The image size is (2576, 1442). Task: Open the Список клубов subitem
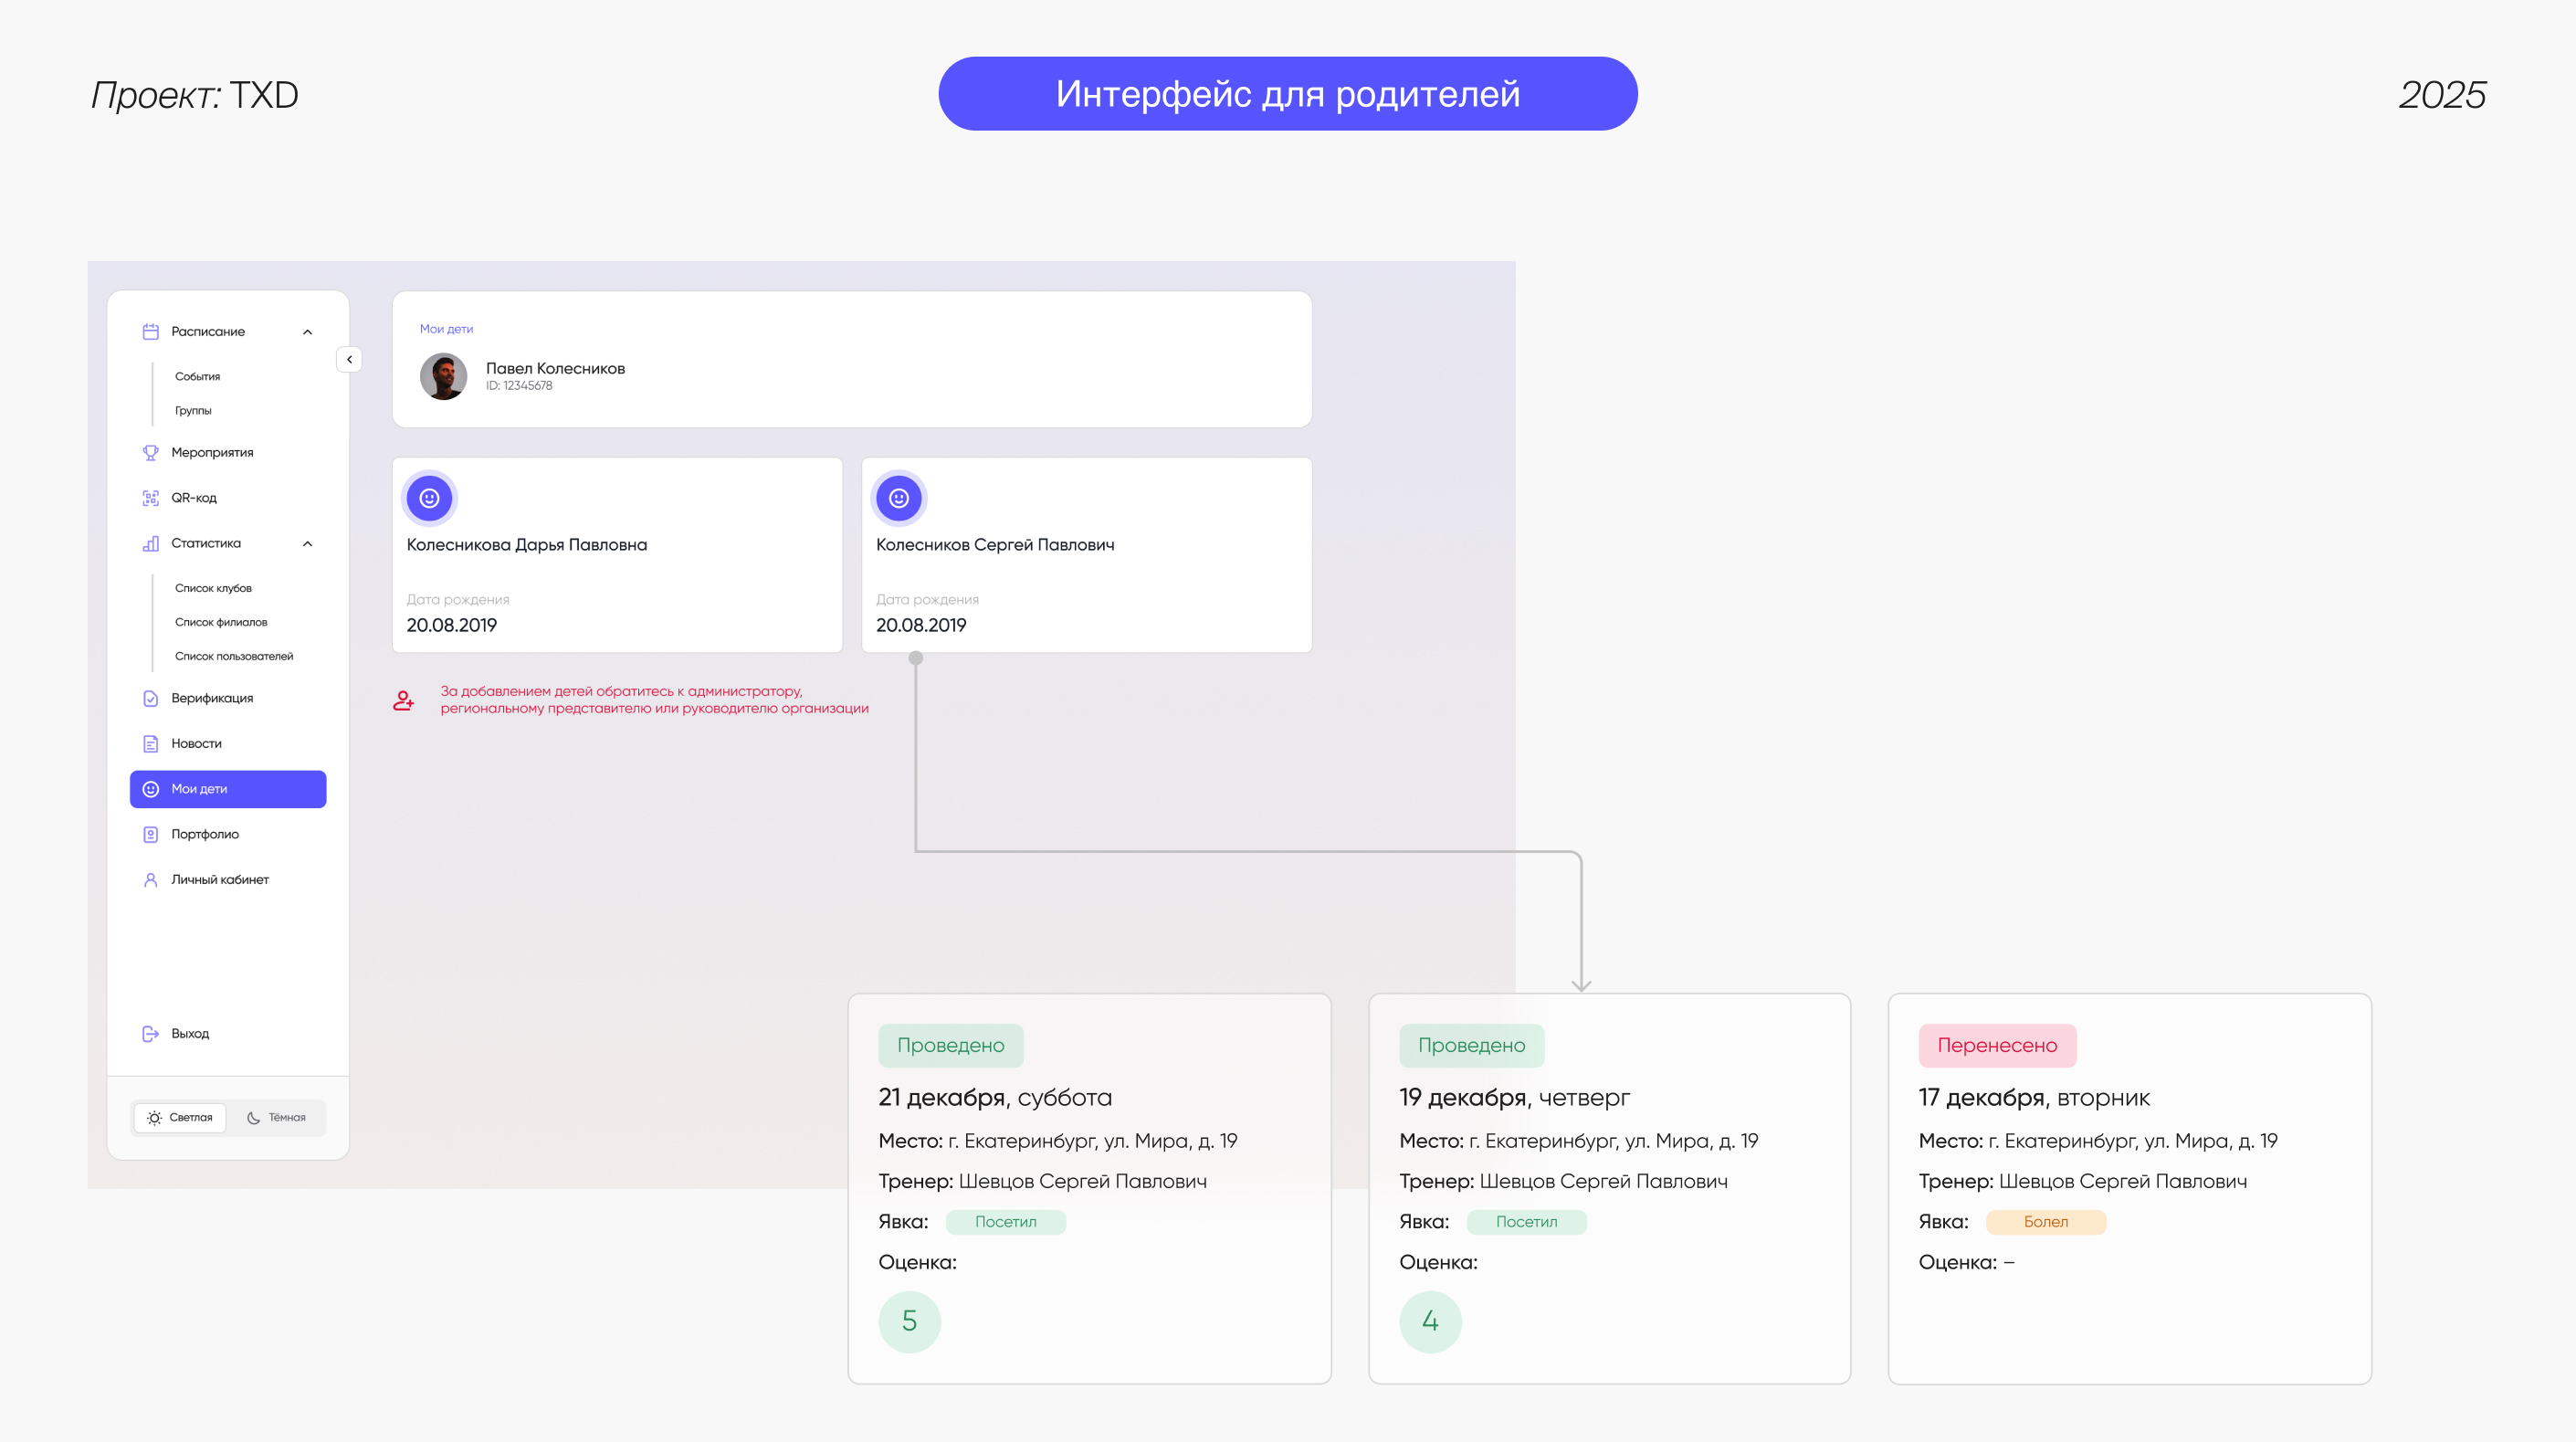click(213, 588)
